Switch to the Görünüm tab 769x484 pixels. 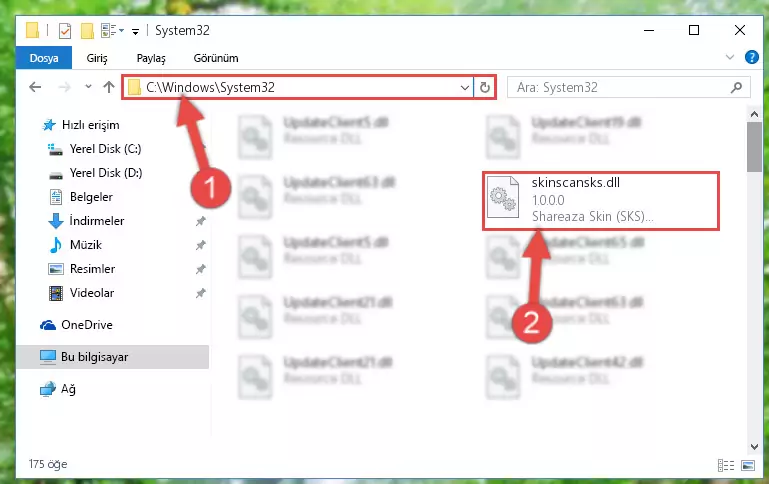(x=216, y=58)
